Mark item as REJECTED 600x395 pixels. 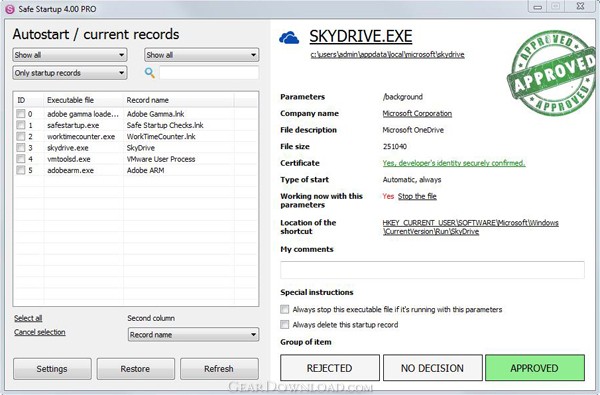tap(330, 368)
